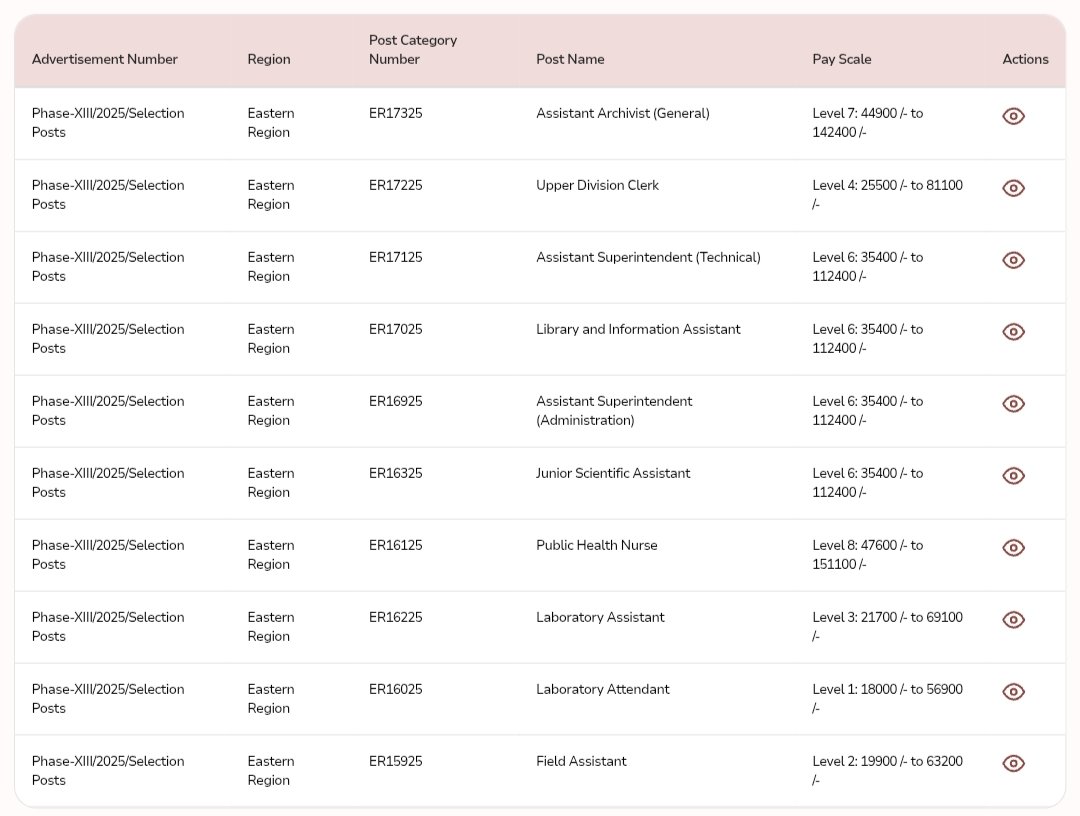View Laboratory Assistant post details
Screen dimensions: 1080x816
(1013, 620)
